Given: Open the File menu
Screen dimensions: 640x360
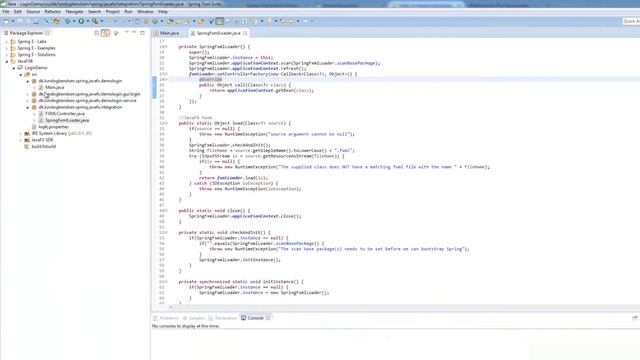Looking at the screenshot, I should [6, 12].
